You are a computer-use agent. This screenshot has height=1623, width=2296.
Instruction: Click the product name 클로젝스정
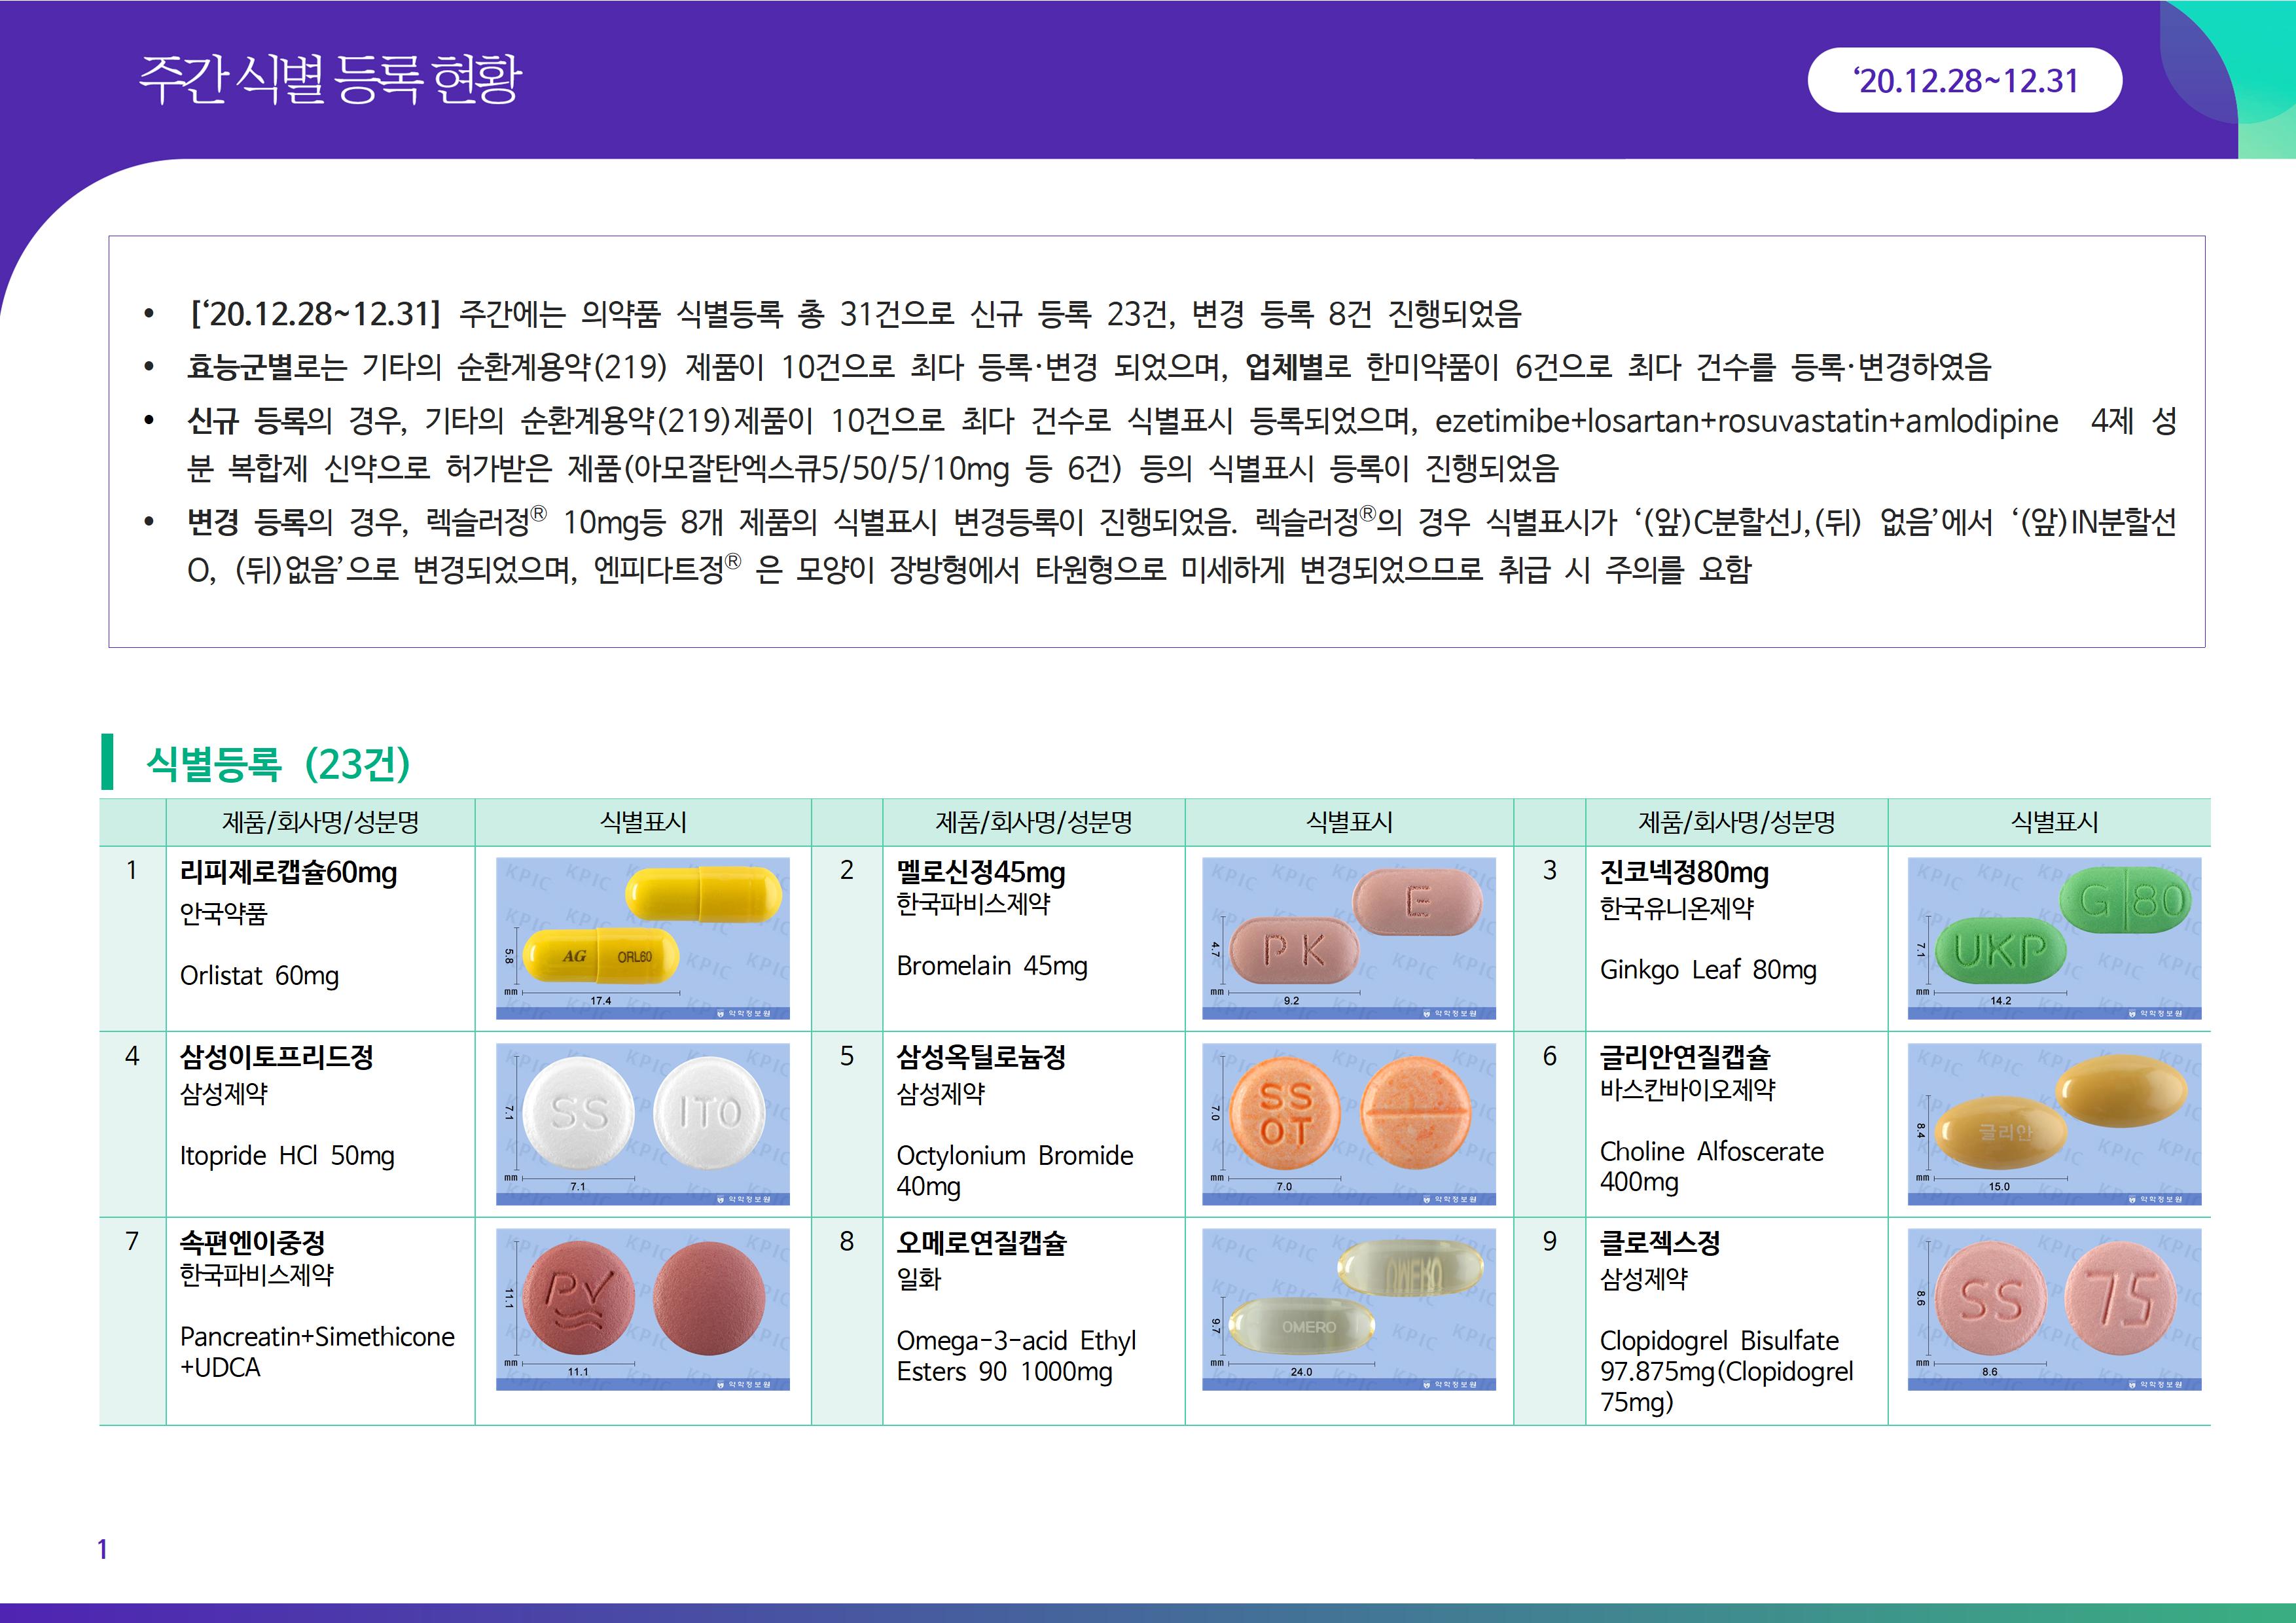pyautogui.click(x=1660, y=1243)
